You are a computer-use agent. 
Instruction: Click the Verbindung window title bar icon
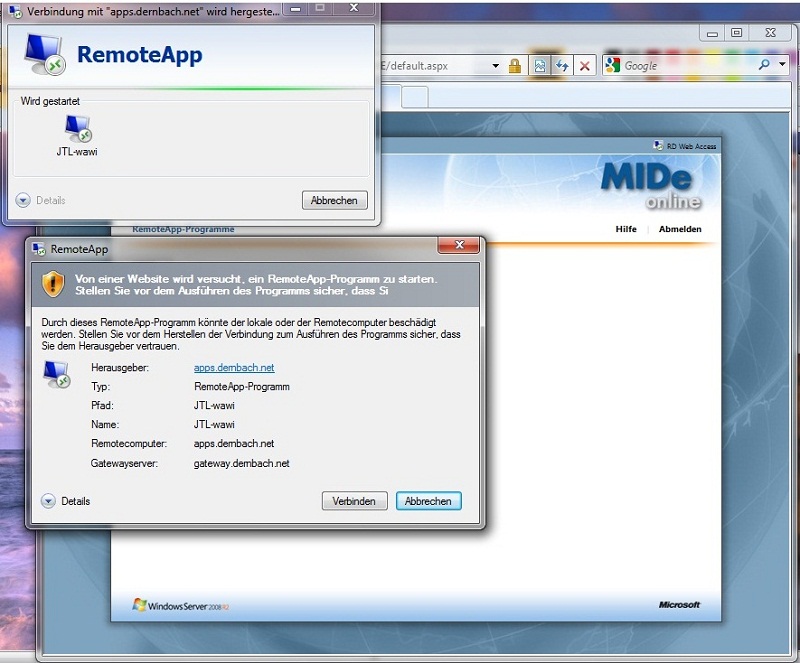(x=15, y=11)
